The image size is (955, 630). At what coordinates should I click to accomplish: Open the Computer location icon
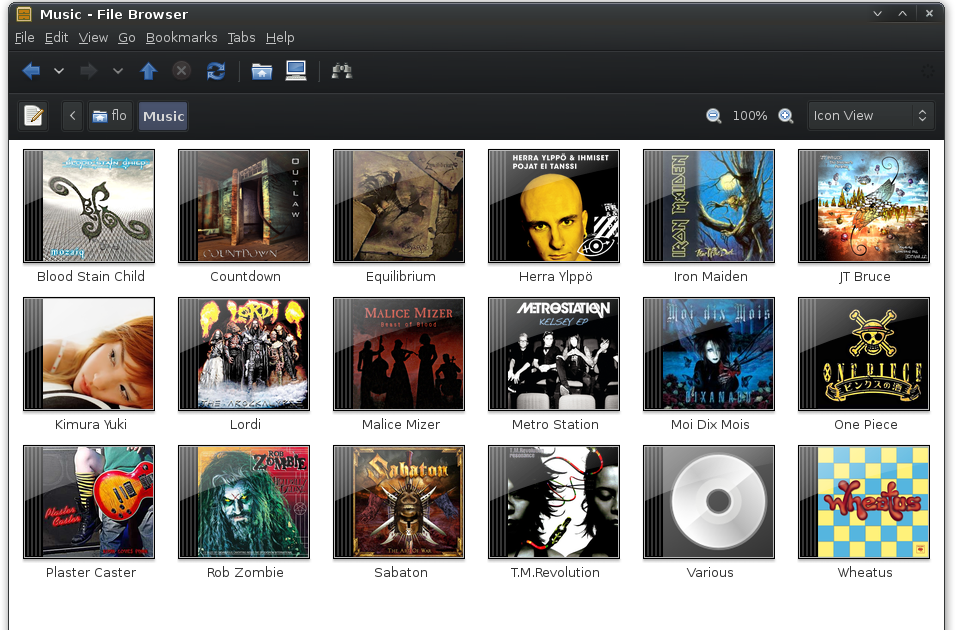click(x=296, y=71)
